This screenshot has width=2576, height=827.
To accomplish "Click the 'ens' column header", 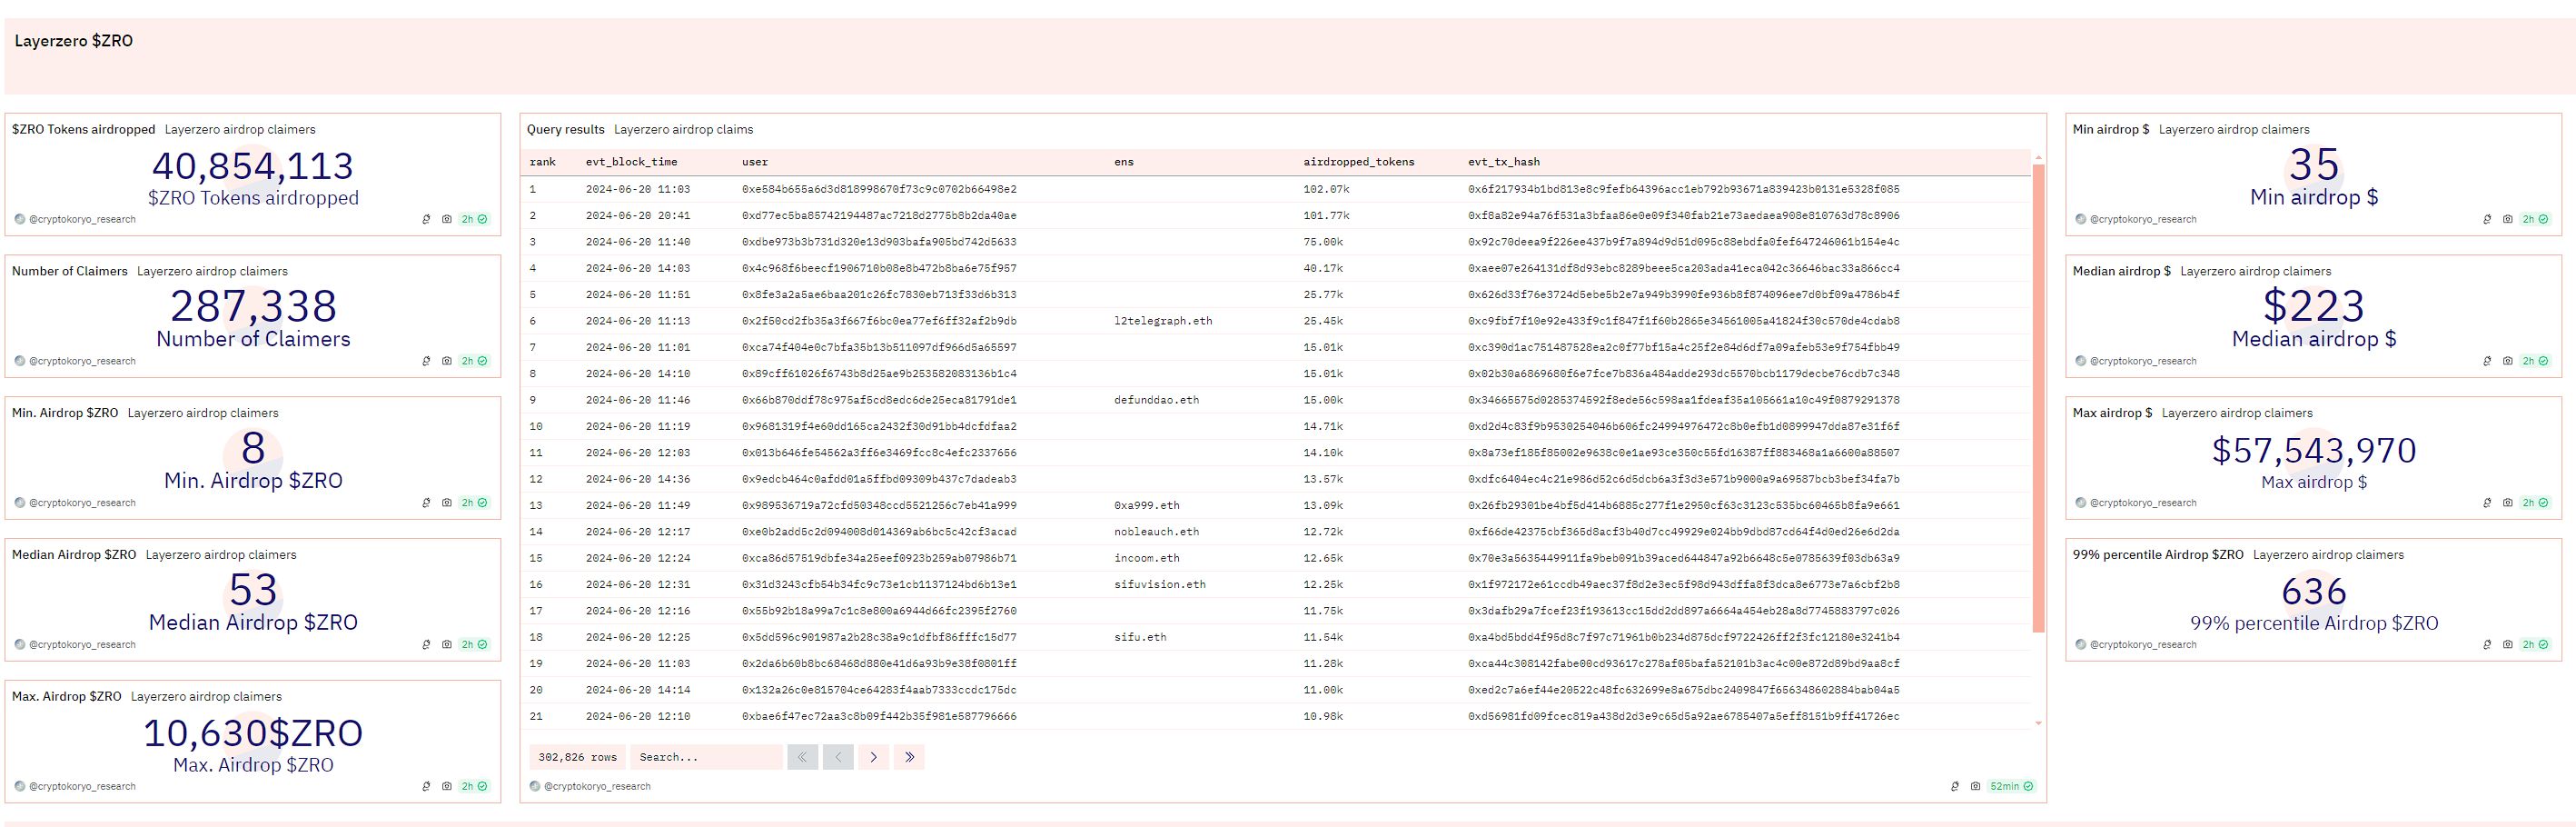I will click(1124, 162).
